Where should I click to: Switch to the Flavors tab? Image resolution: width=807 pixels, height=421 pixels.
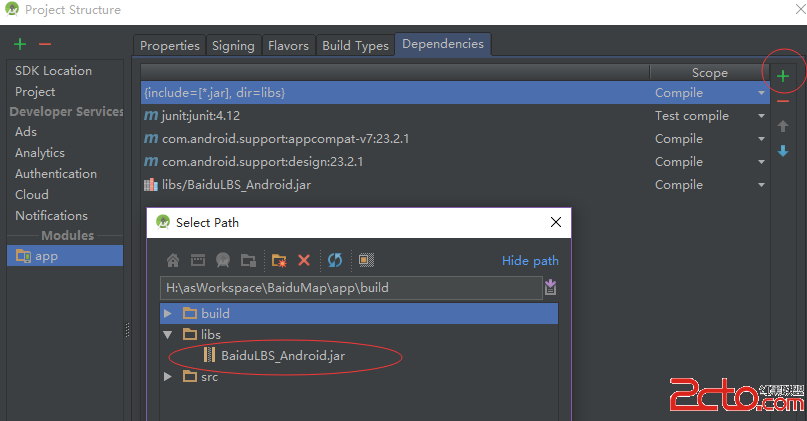point(288,46)
